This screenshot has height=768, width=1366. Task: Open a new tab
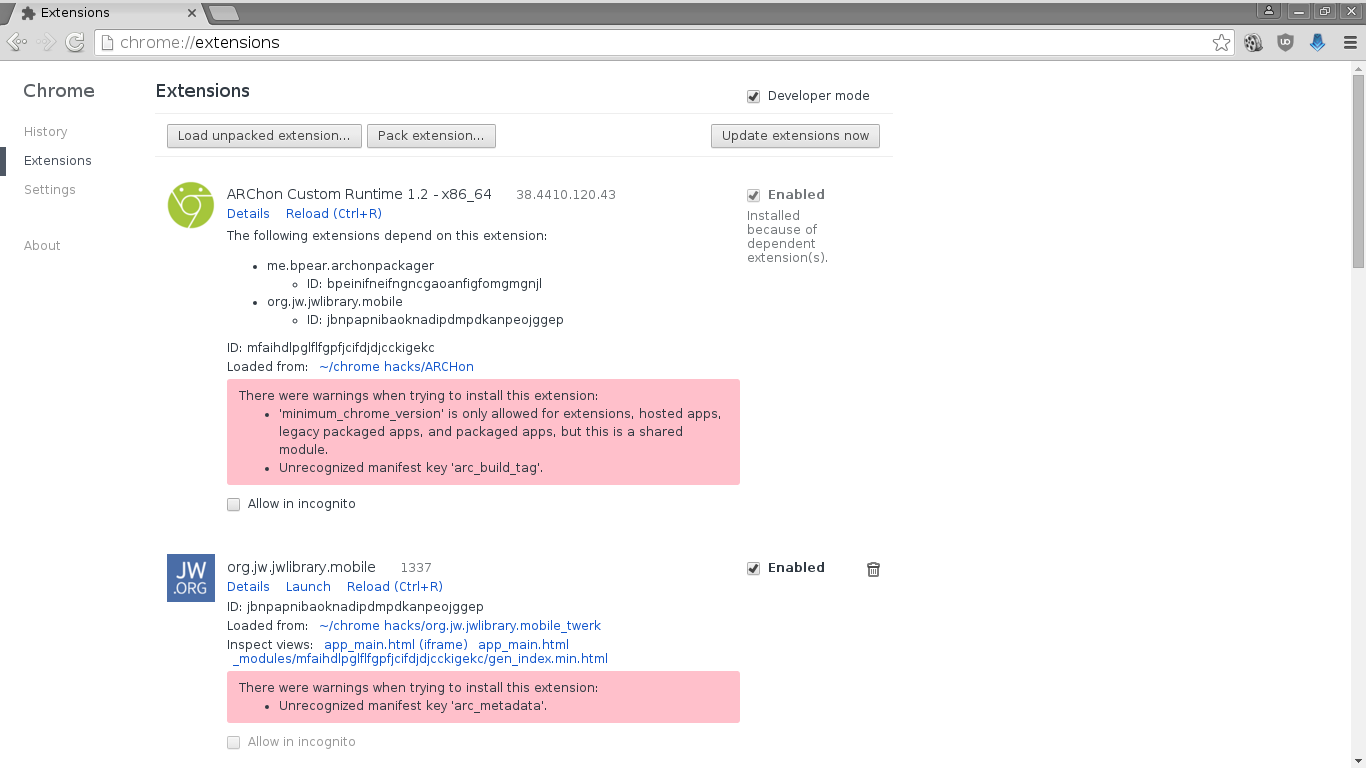pos(224,13)
